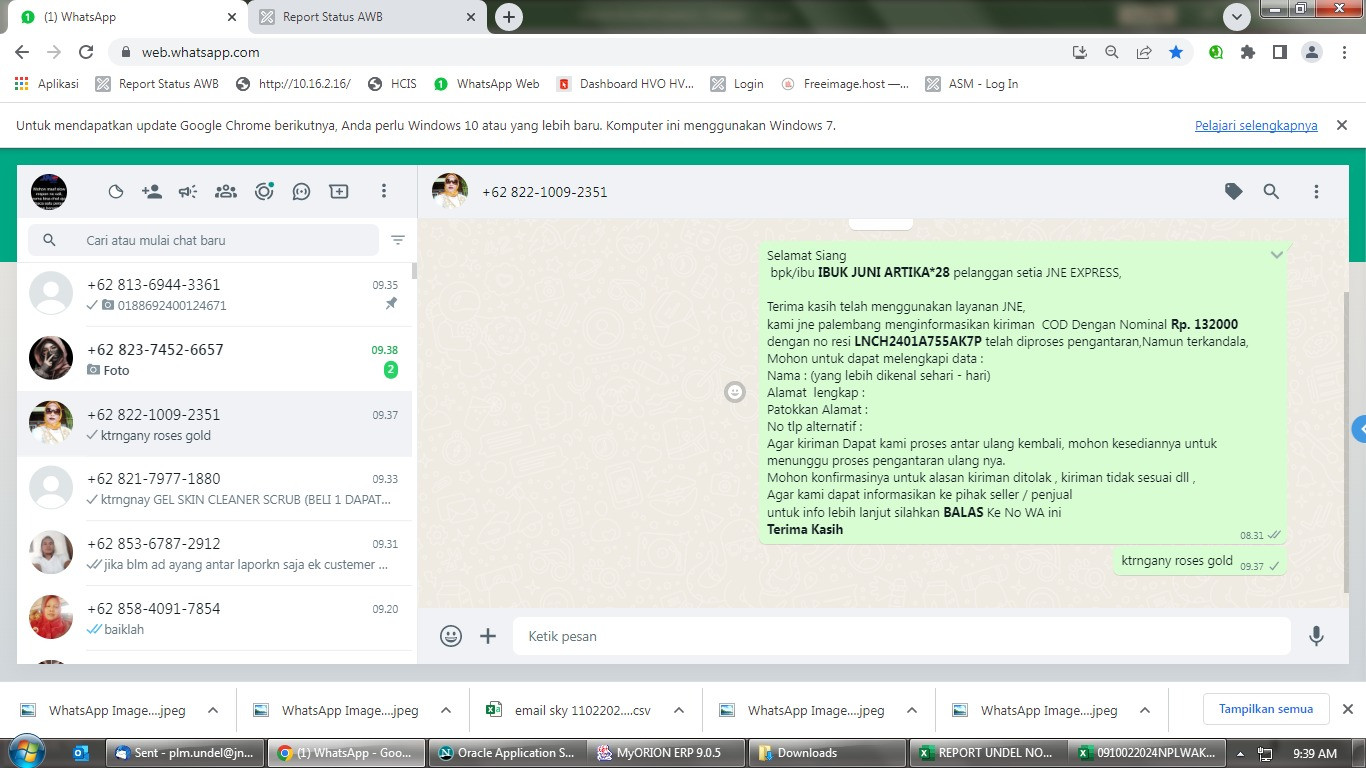Viewport: 1366px width, 768px height.
Task: Click the chat list search field
Action: 204,240
